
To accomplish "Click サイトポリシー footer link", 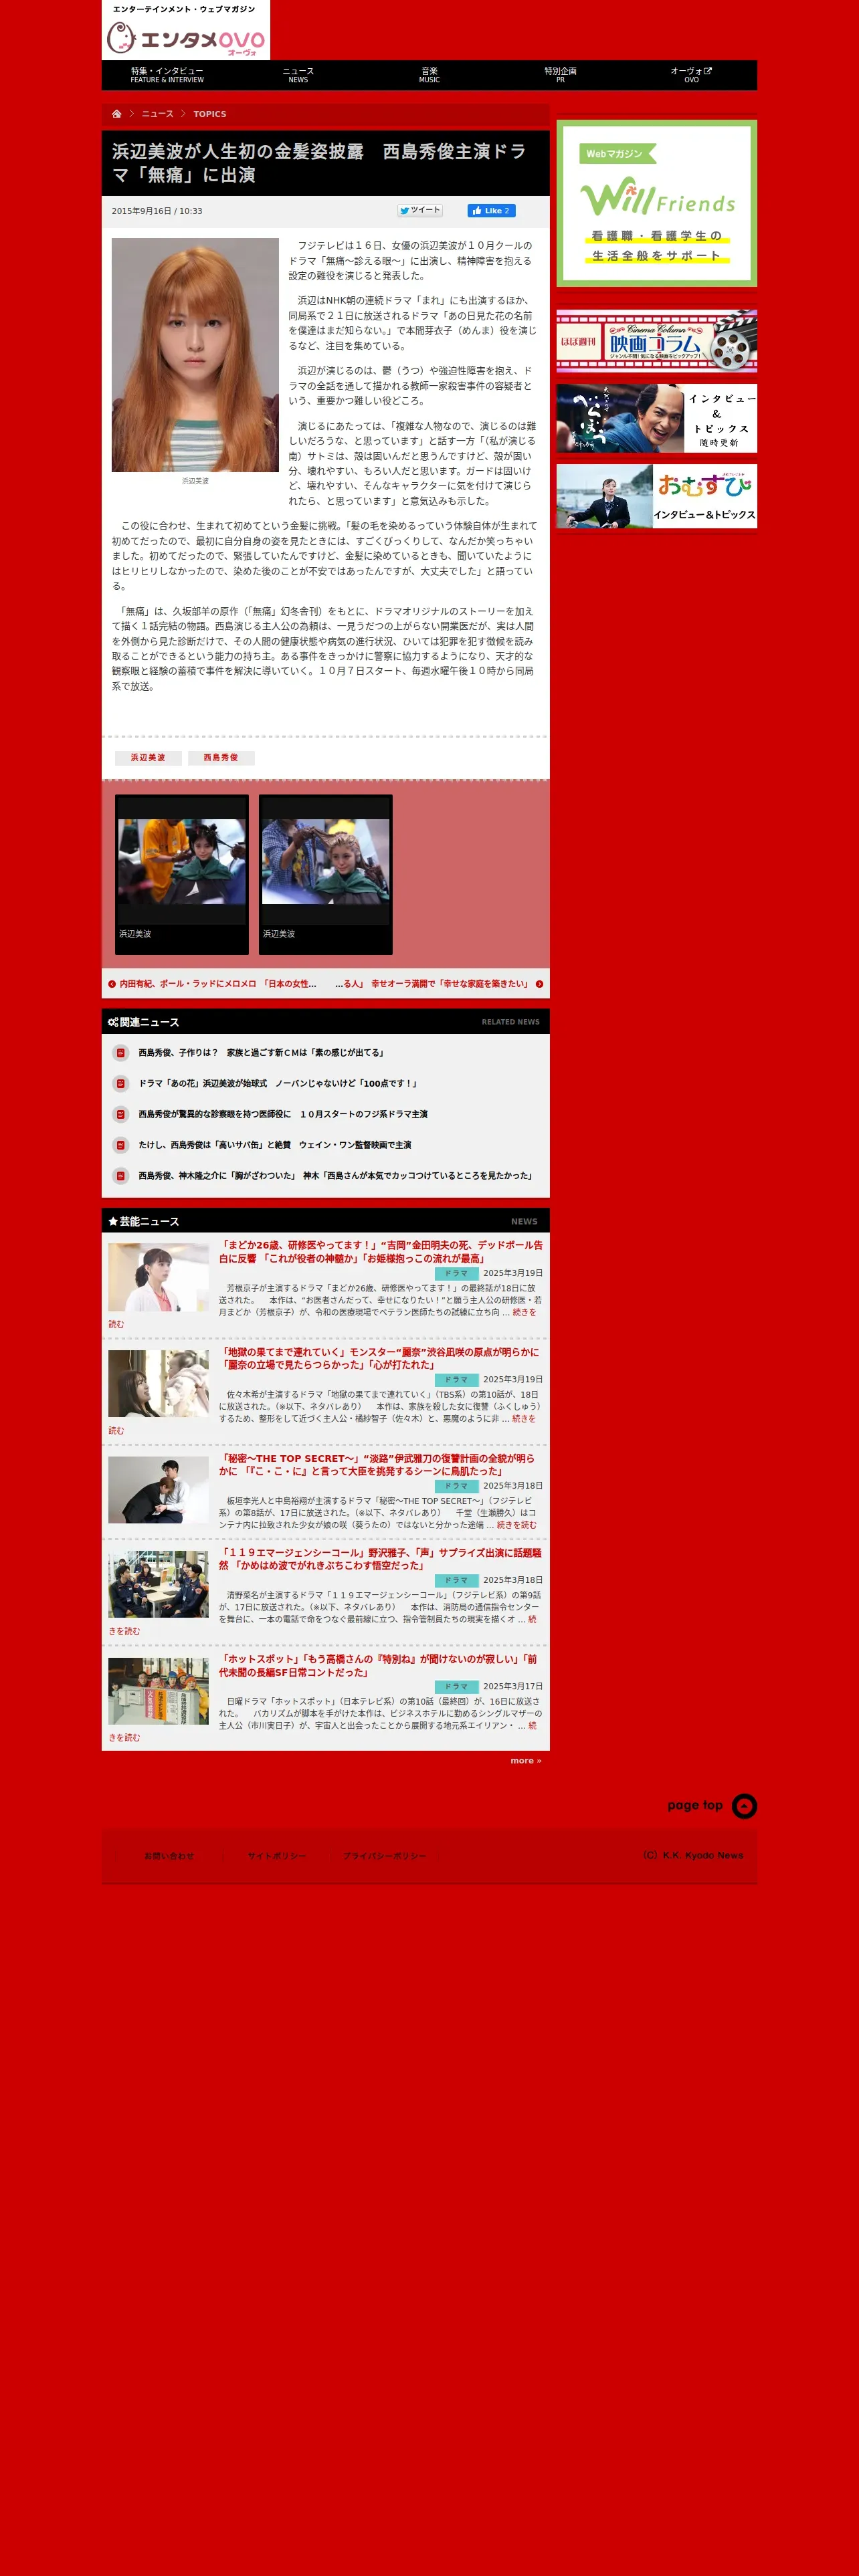I will pyautogui.click(x=277, y=1856).
